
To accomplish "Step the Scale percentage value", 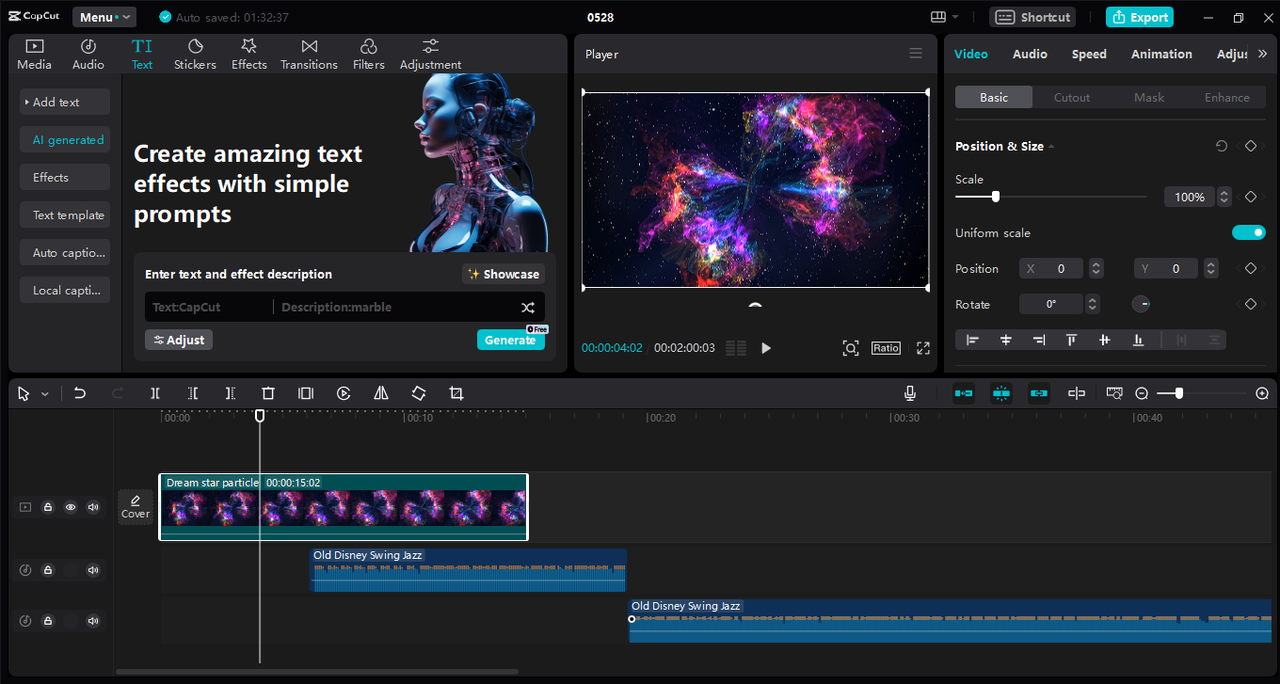I will tap(1224, 197).
